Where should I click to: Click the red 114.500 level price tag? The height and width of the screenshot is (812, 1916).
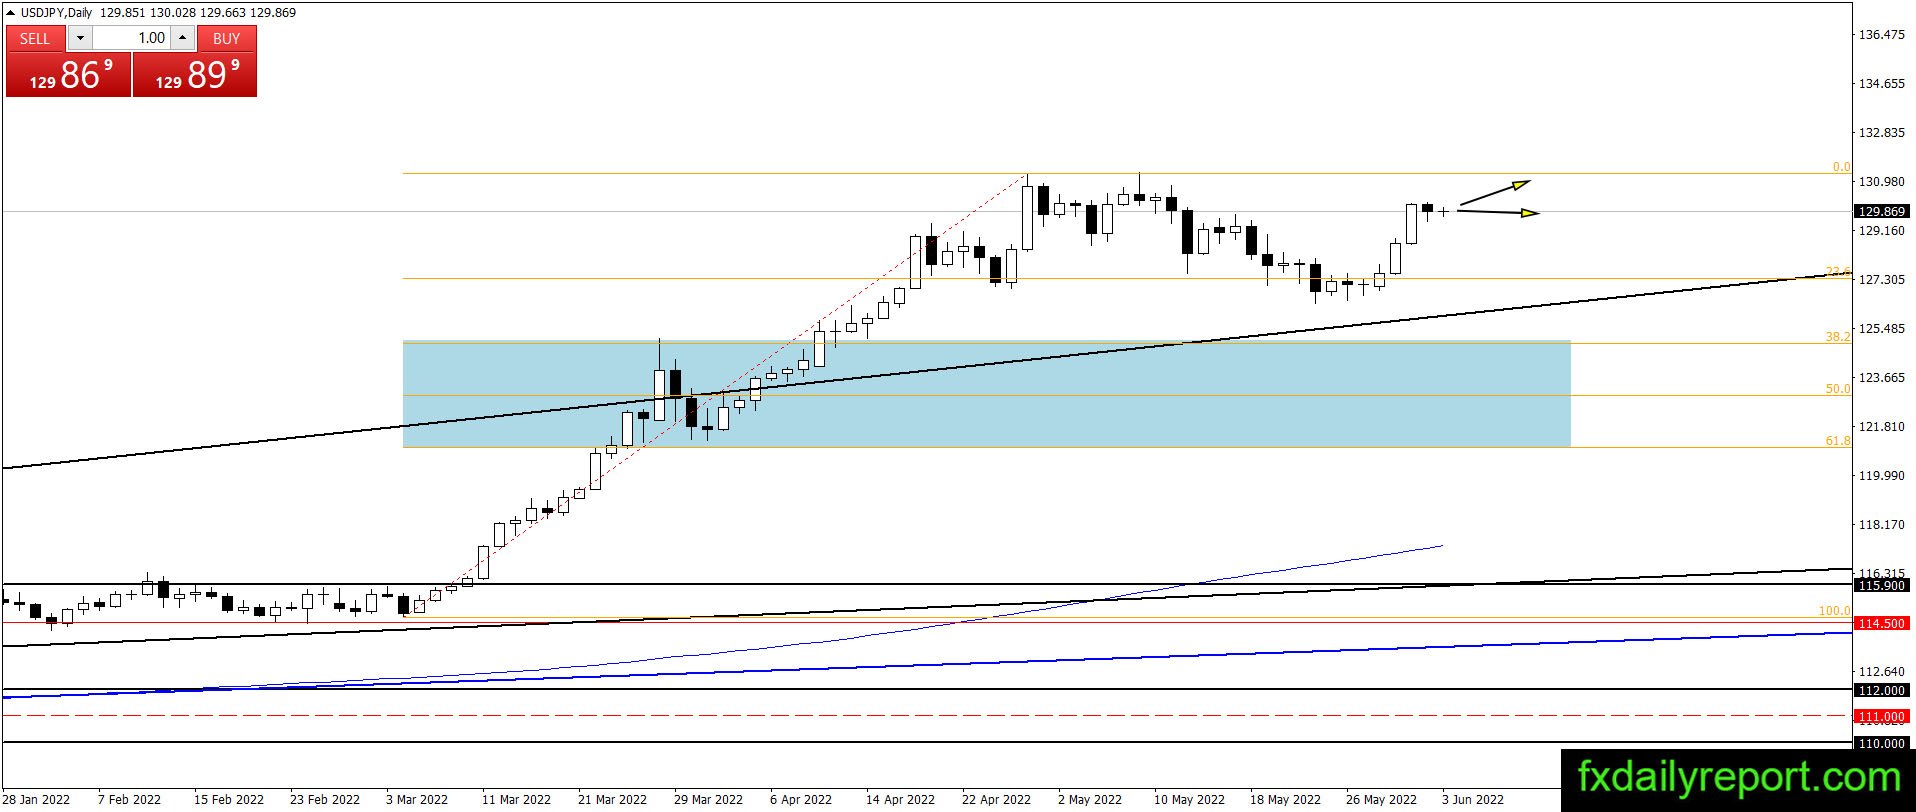(x=1881, y=624)
